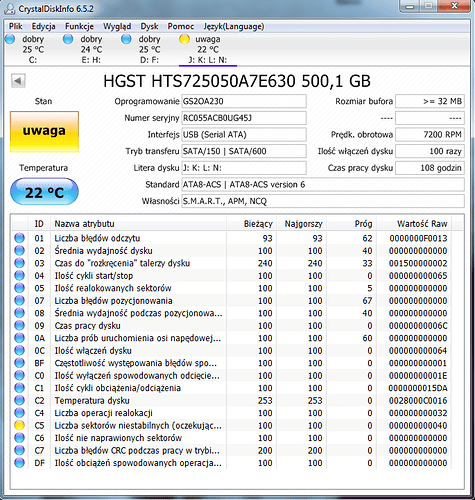Image resolution: width=475 pixels, height=500 pixels.
Task: Click the rotation speed value 7200 RPM
Action: coord(430,135)
